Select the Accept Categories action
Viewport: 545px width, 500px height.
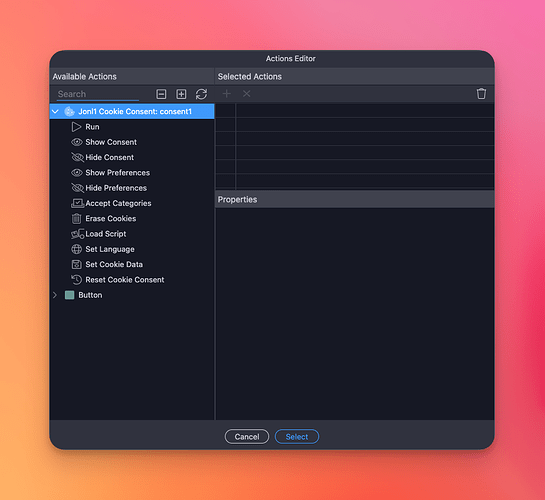point(118,203)
